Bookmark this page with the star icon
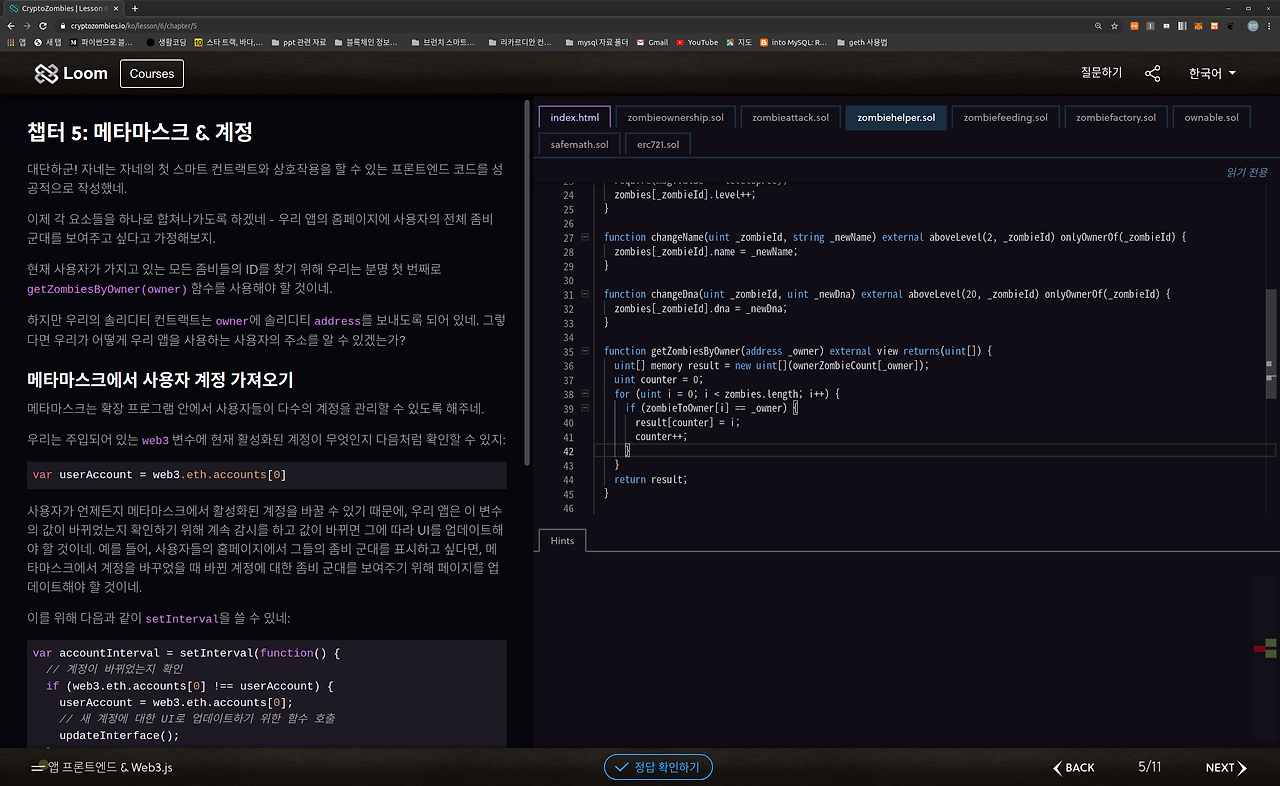This screenshot has height=786, width=1280. coord(1115,25)
